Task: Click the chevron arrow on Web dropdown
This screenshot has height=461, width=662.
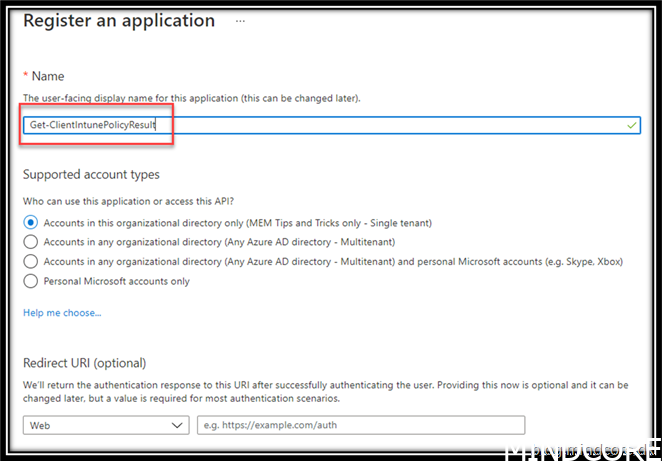Action: [x=177, y=425]
